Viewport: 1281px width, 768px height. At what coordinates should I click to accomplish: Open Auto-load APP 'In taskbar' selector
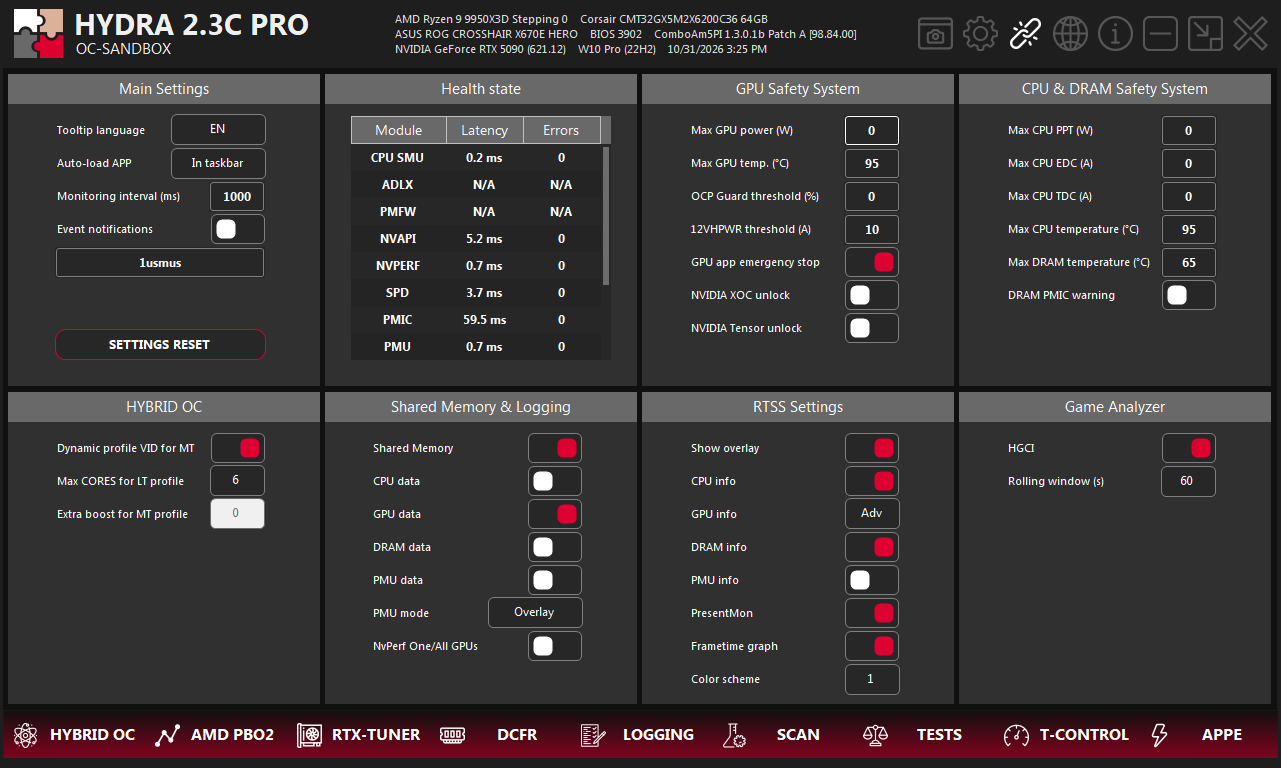click(218, 163)
